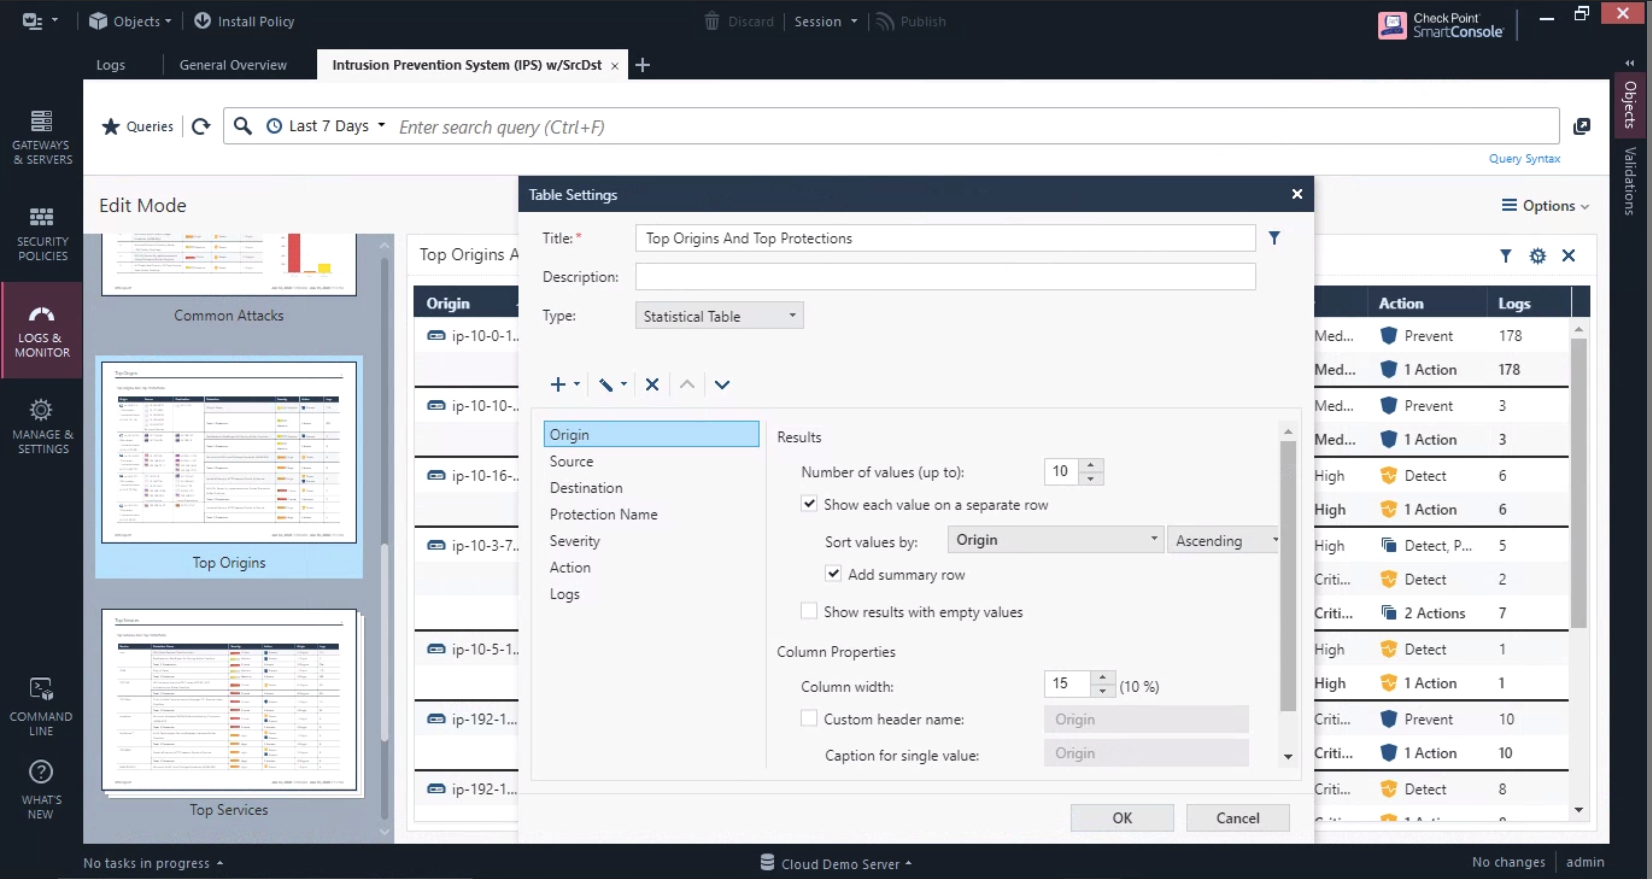Open Gateways & Servers in the sidebar
The width and height of the screenshot is (1652, 879).
pyautogui.click(x=42, y=137)
